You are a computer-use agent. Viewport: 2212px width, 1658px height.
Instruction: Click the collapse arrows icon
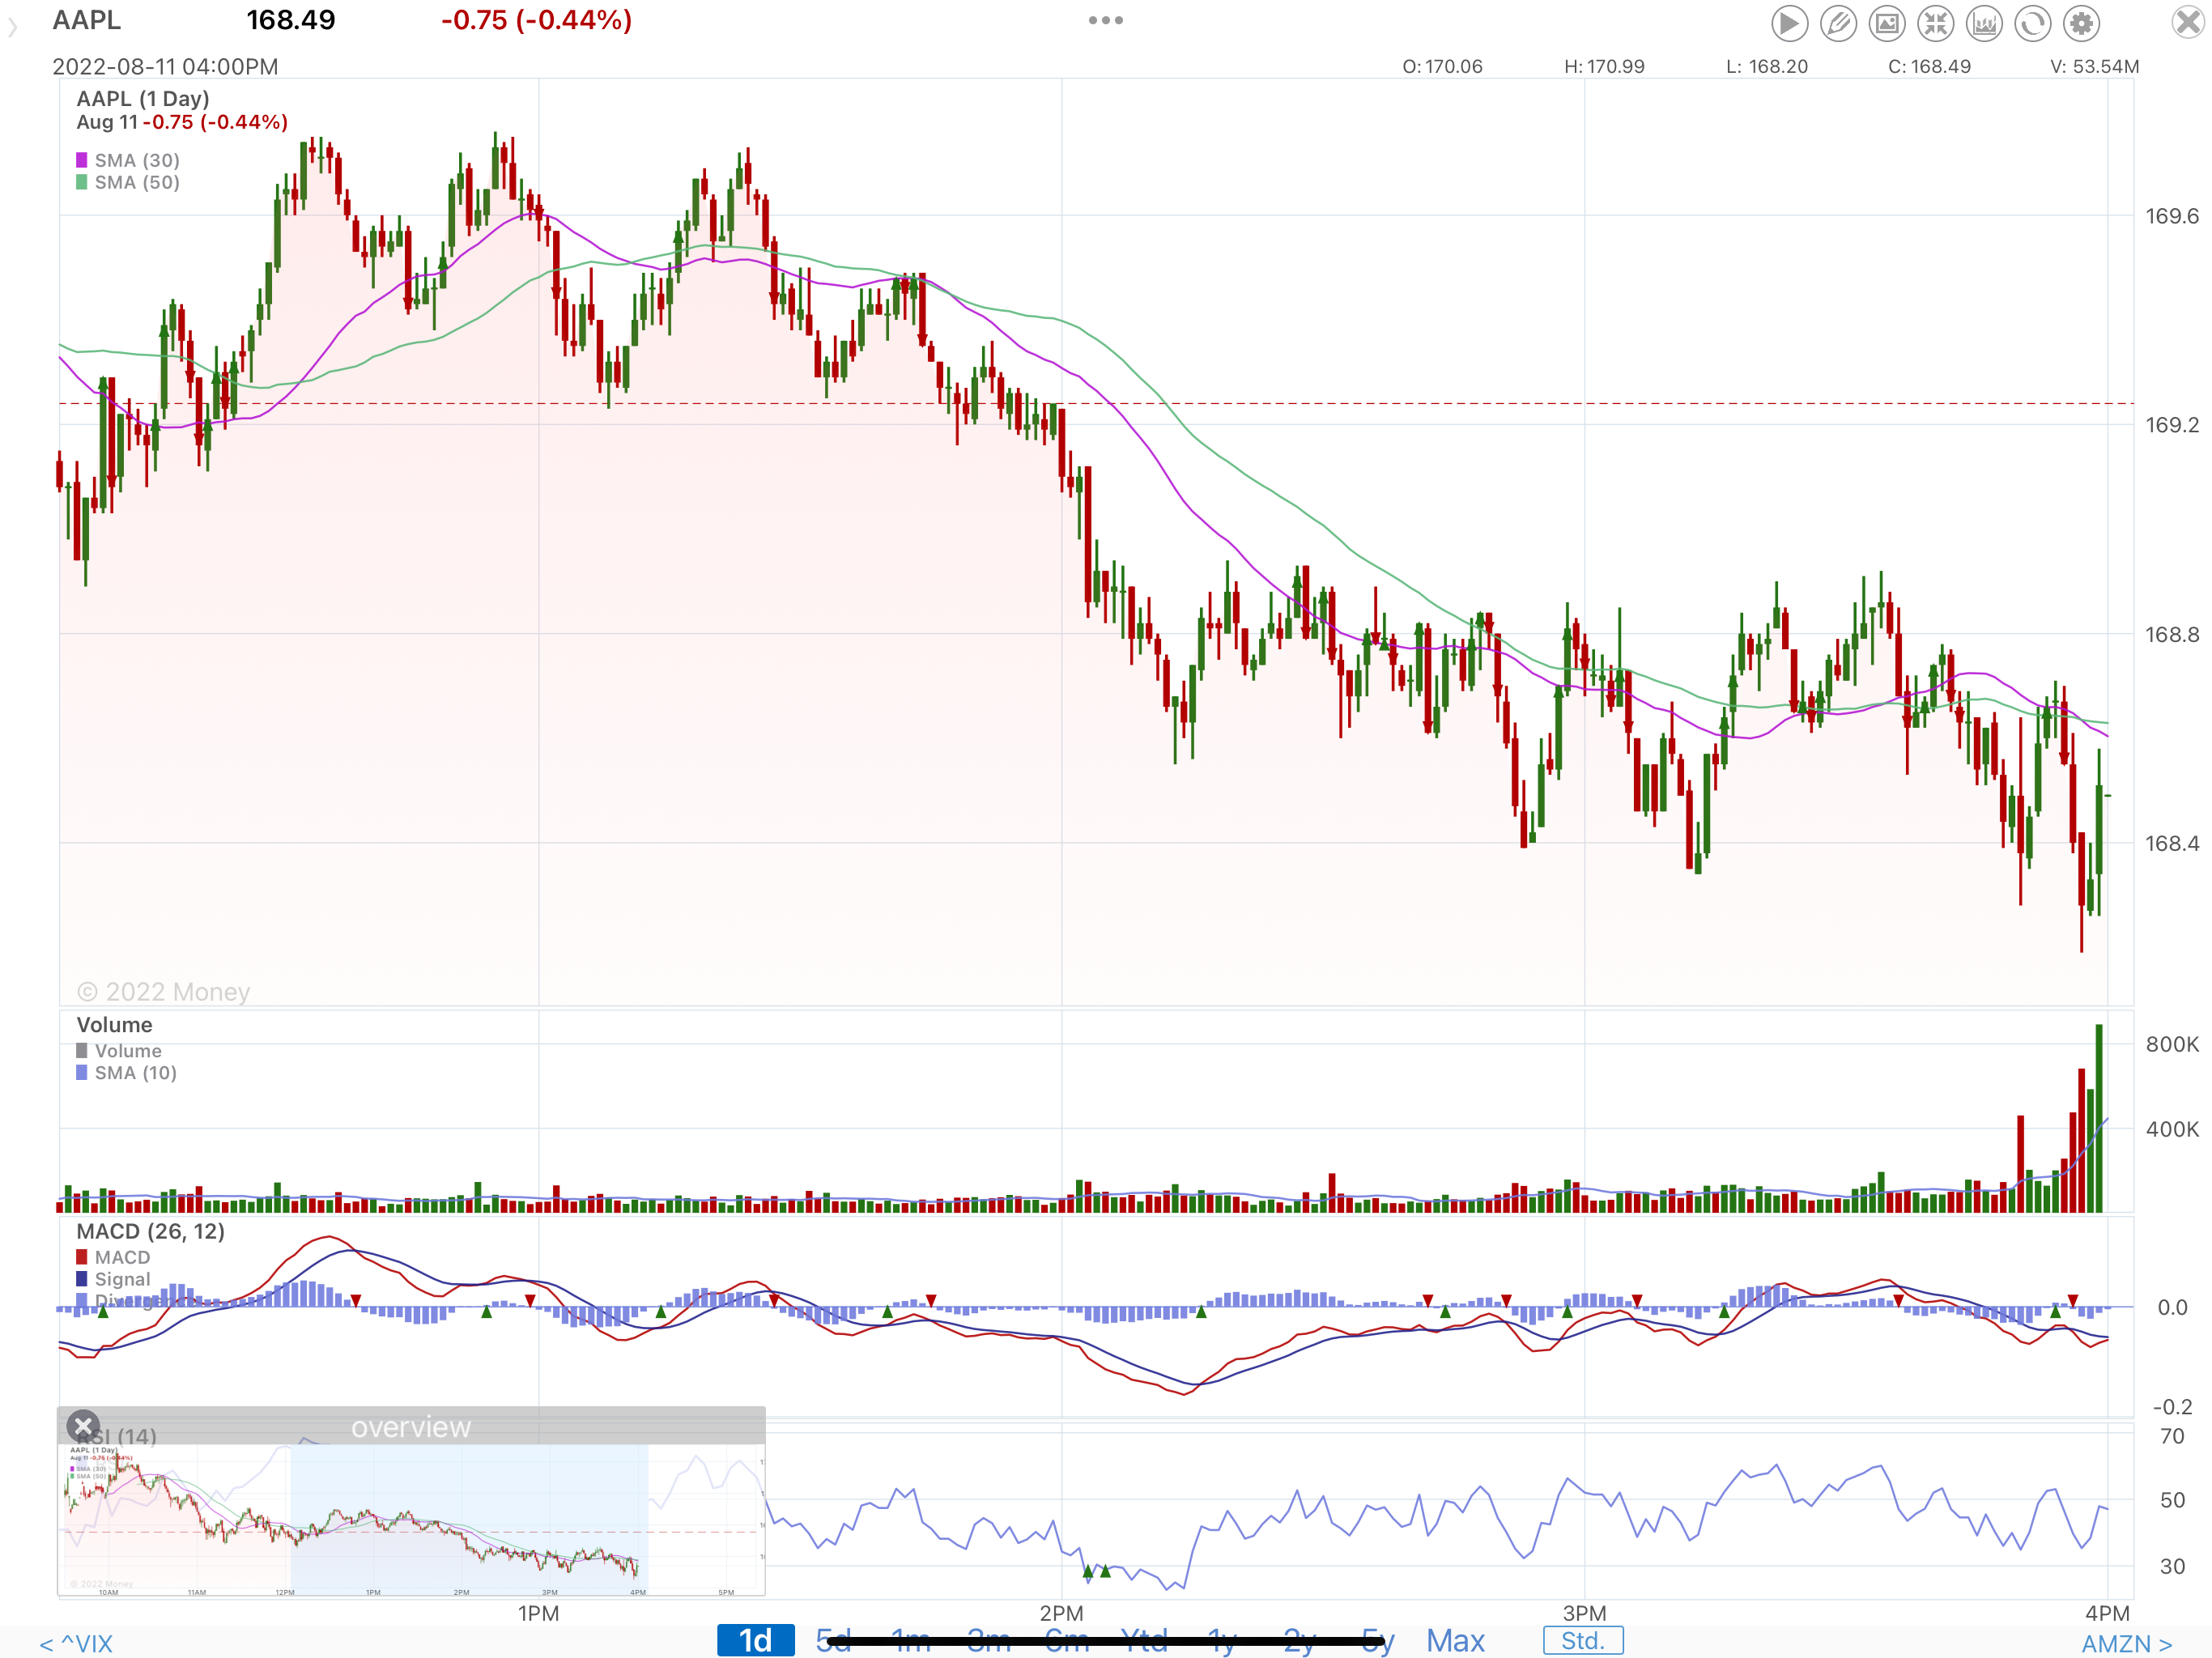1936,23
